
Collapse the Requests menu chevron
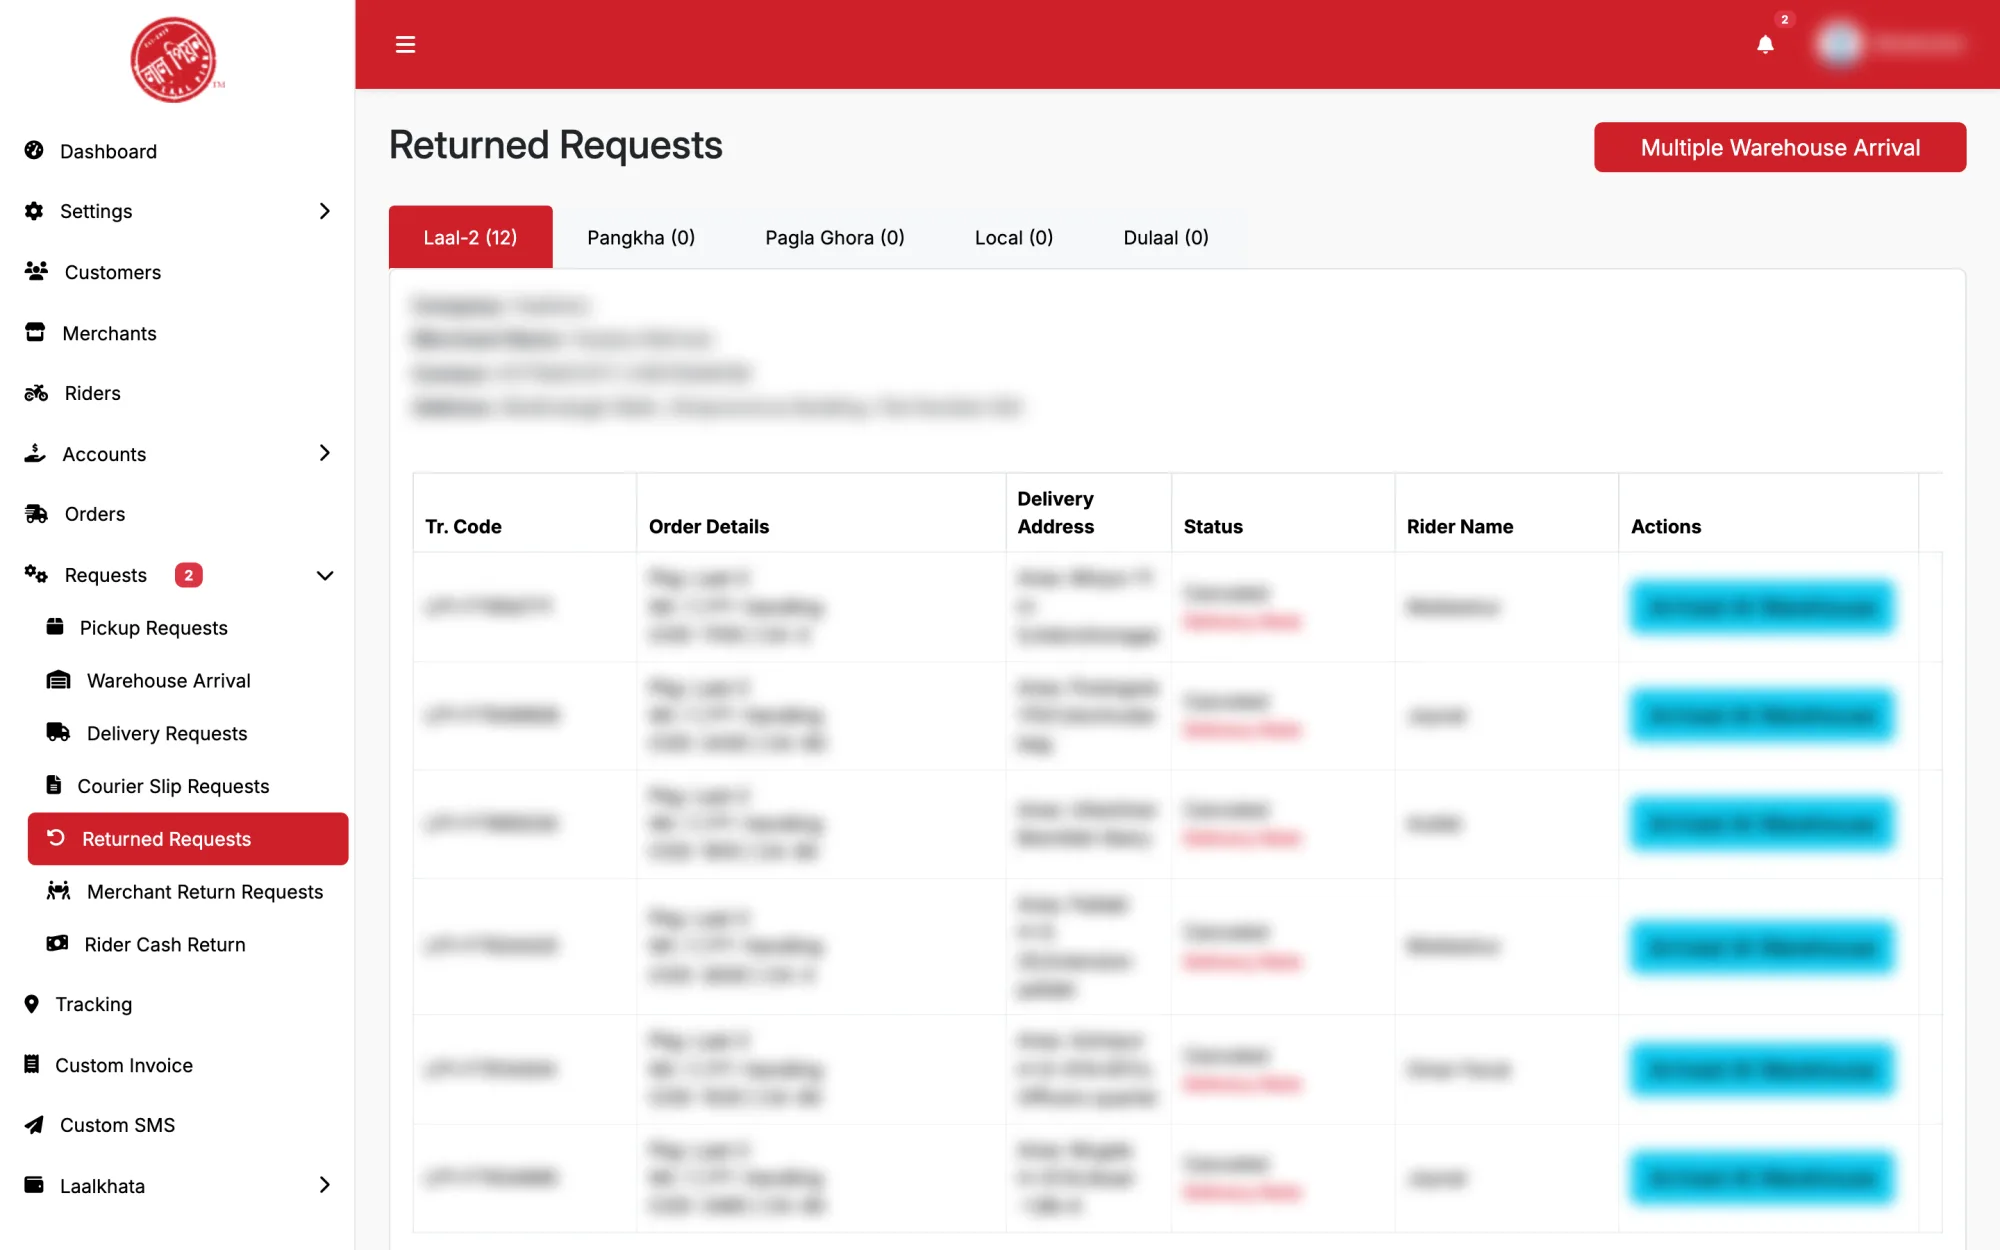(x=324, y=575)
